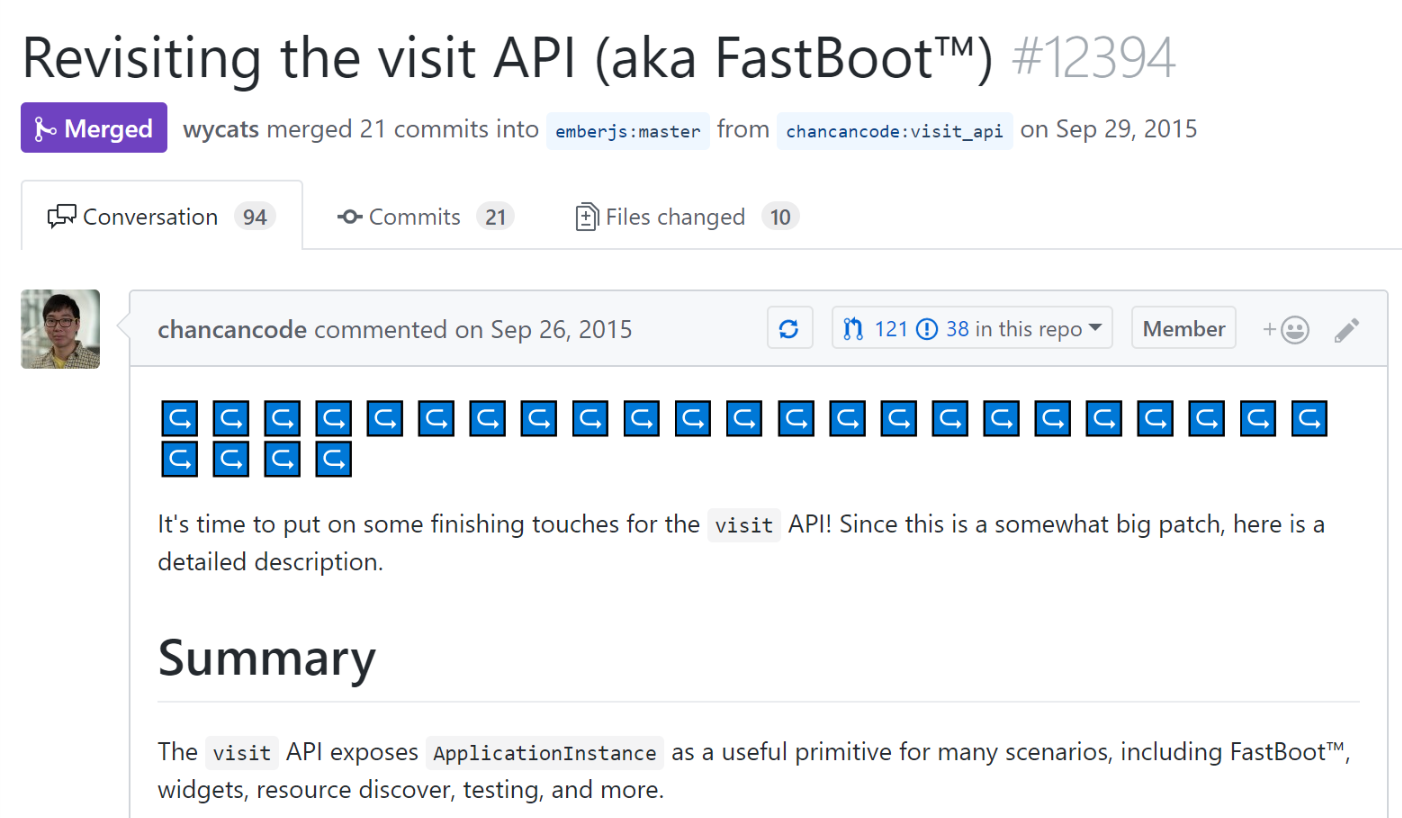This screenshot has width=1402, height=818.
Task: Open wycats user profile link
Action: 222,129
